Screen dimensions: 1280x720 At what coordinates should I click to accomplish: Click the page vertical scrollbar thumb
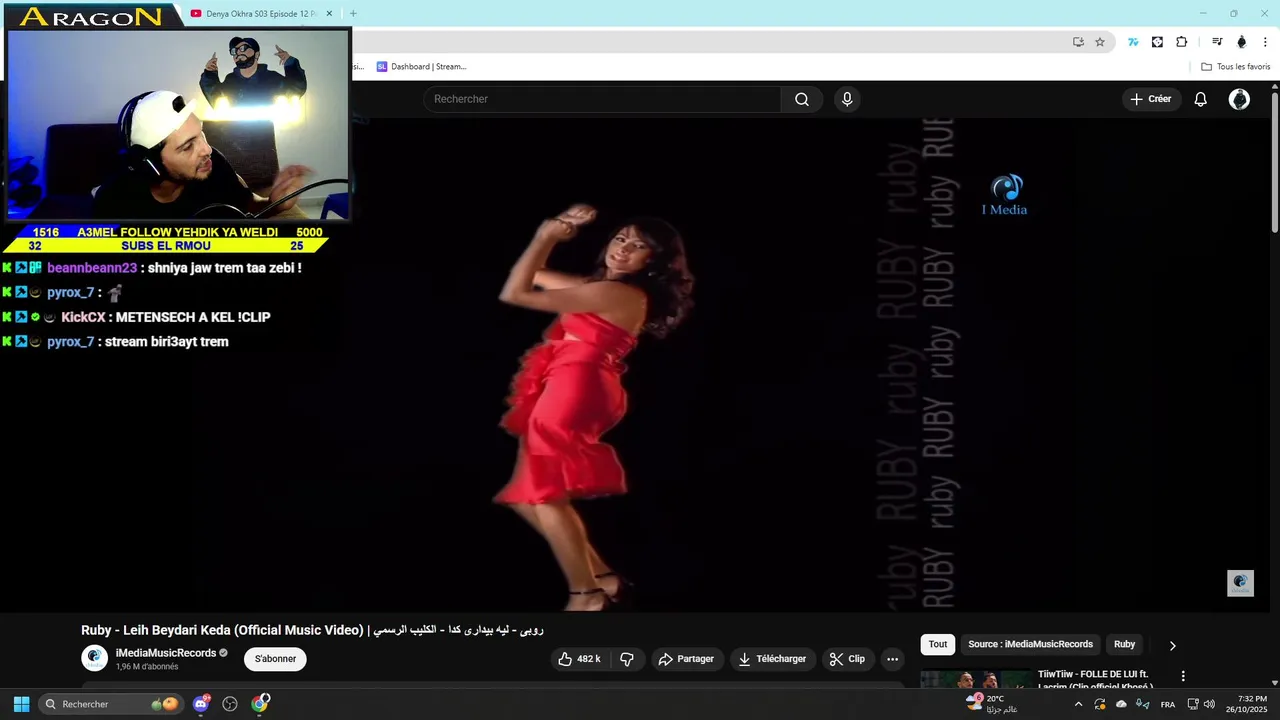tap(1275, 163)
